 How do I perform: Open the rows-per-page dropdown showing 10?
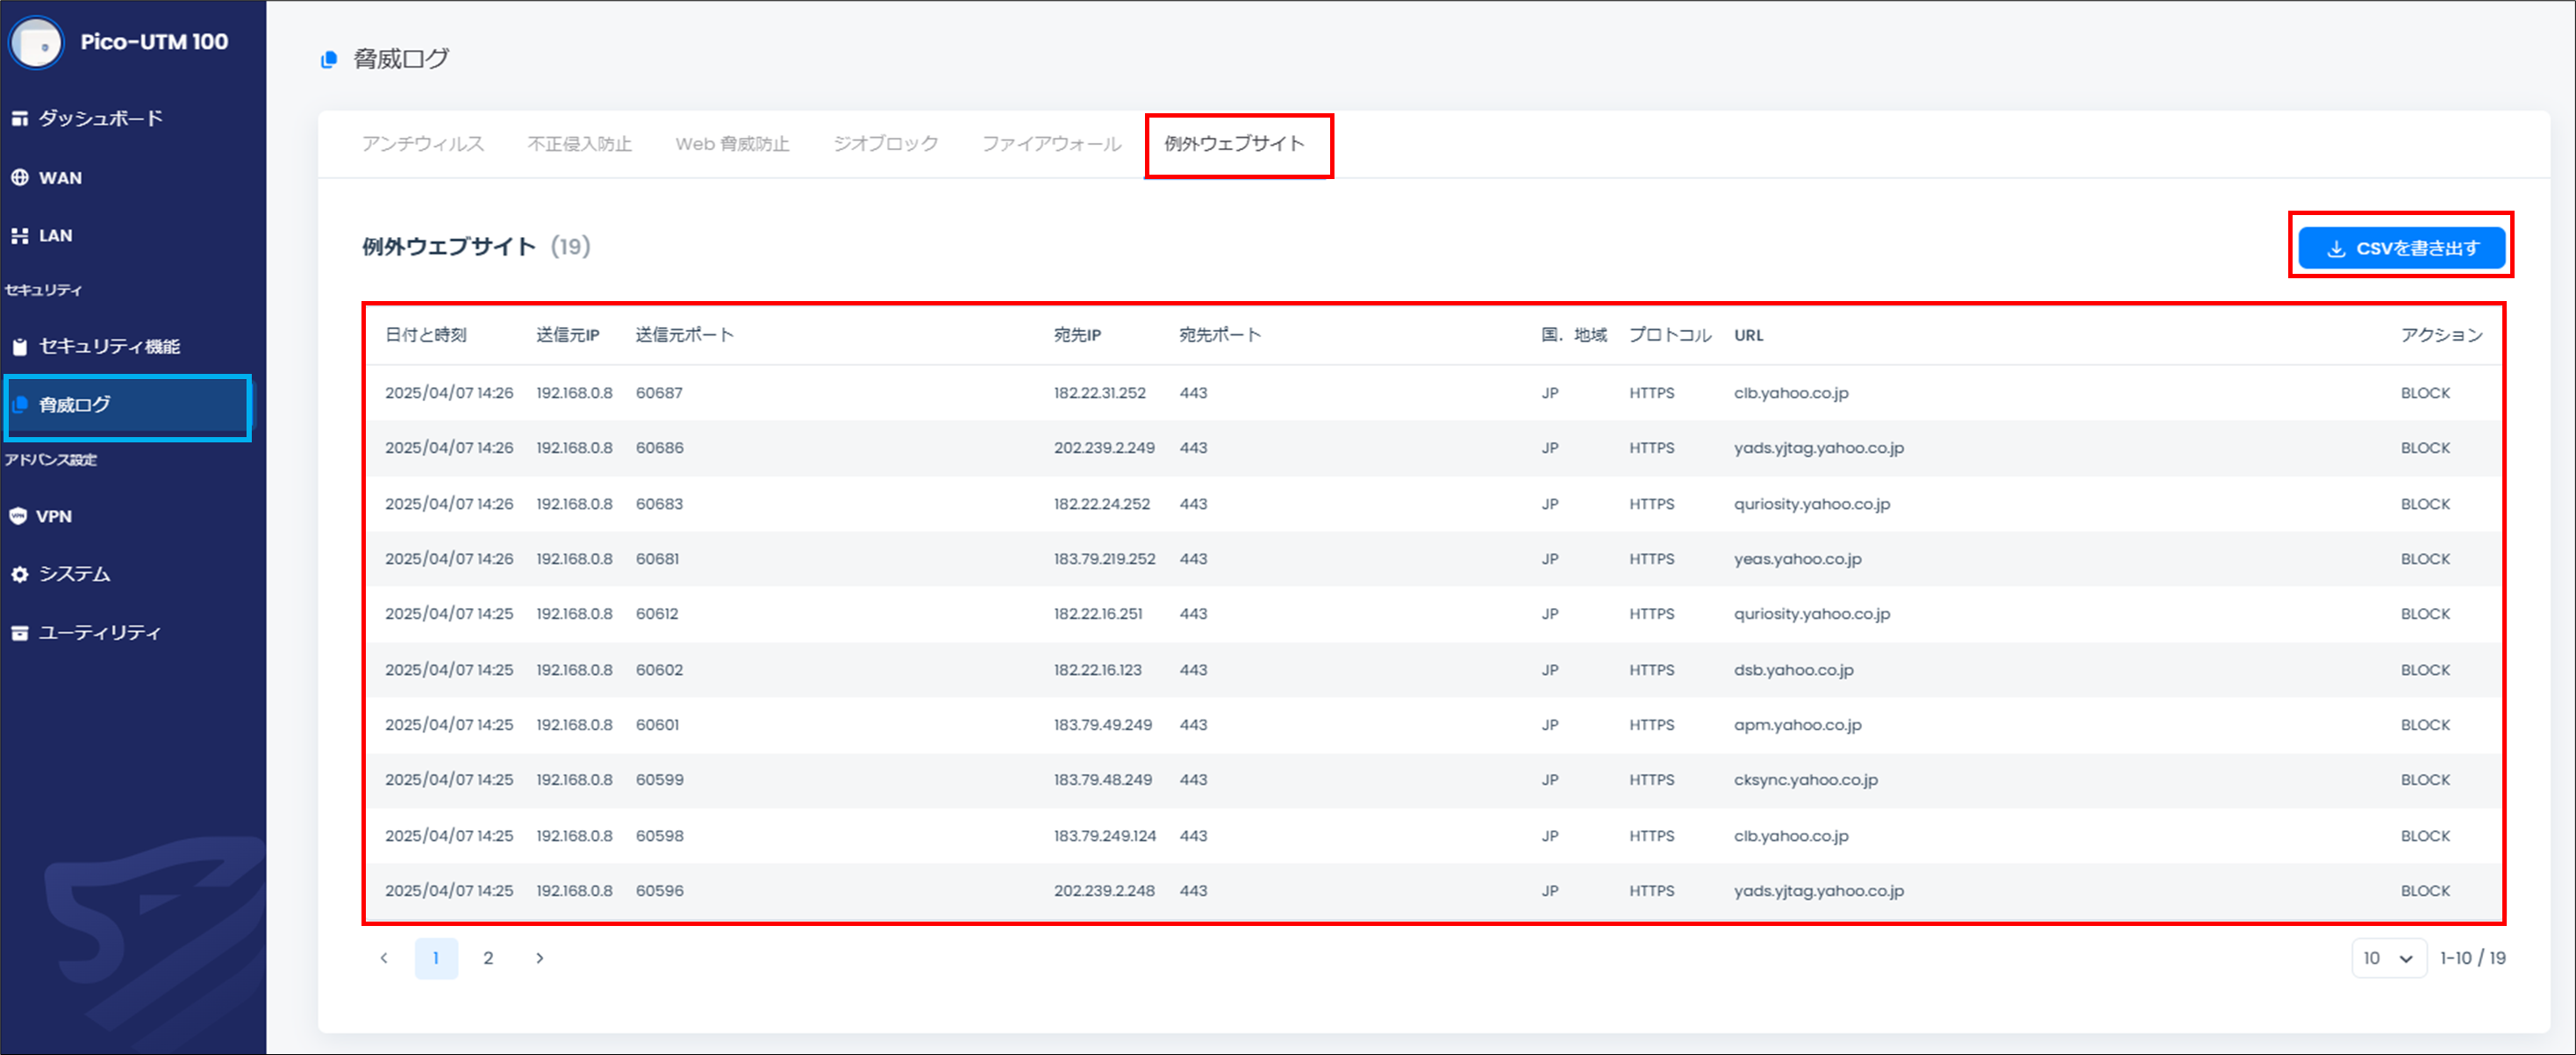point(2388,958)
